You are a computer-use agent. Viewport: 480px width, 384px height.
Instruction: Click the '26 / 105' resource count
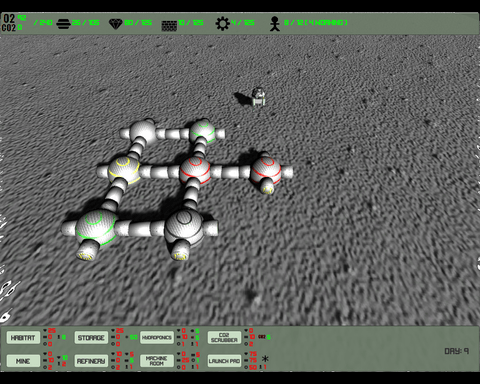pos(85,23)
